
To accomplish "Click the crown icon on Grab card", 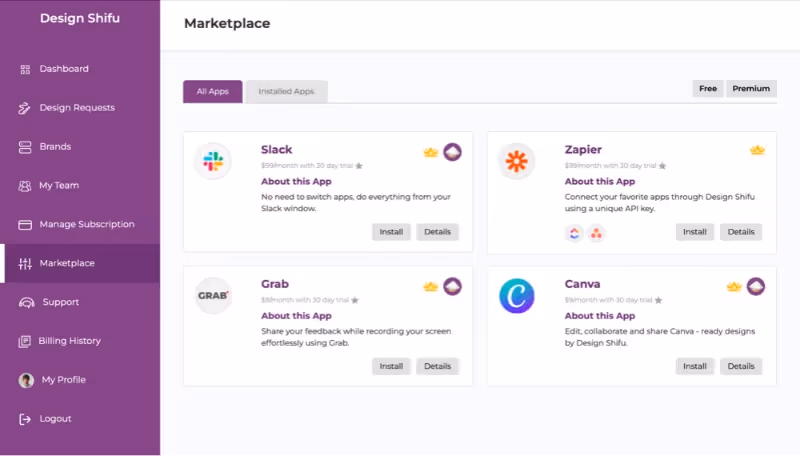I will (x=431, y=287).
